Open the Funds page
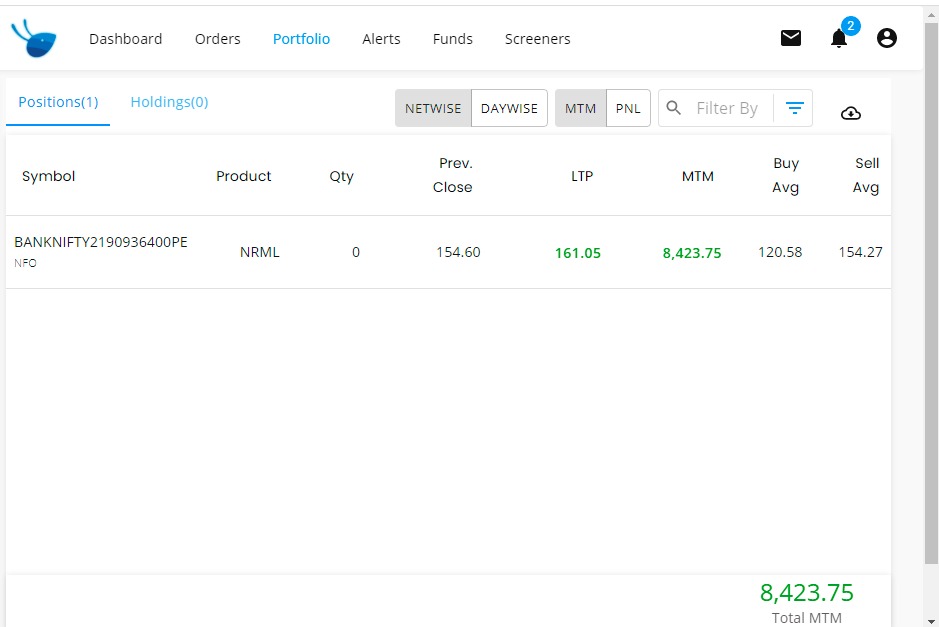 point(453,39)
